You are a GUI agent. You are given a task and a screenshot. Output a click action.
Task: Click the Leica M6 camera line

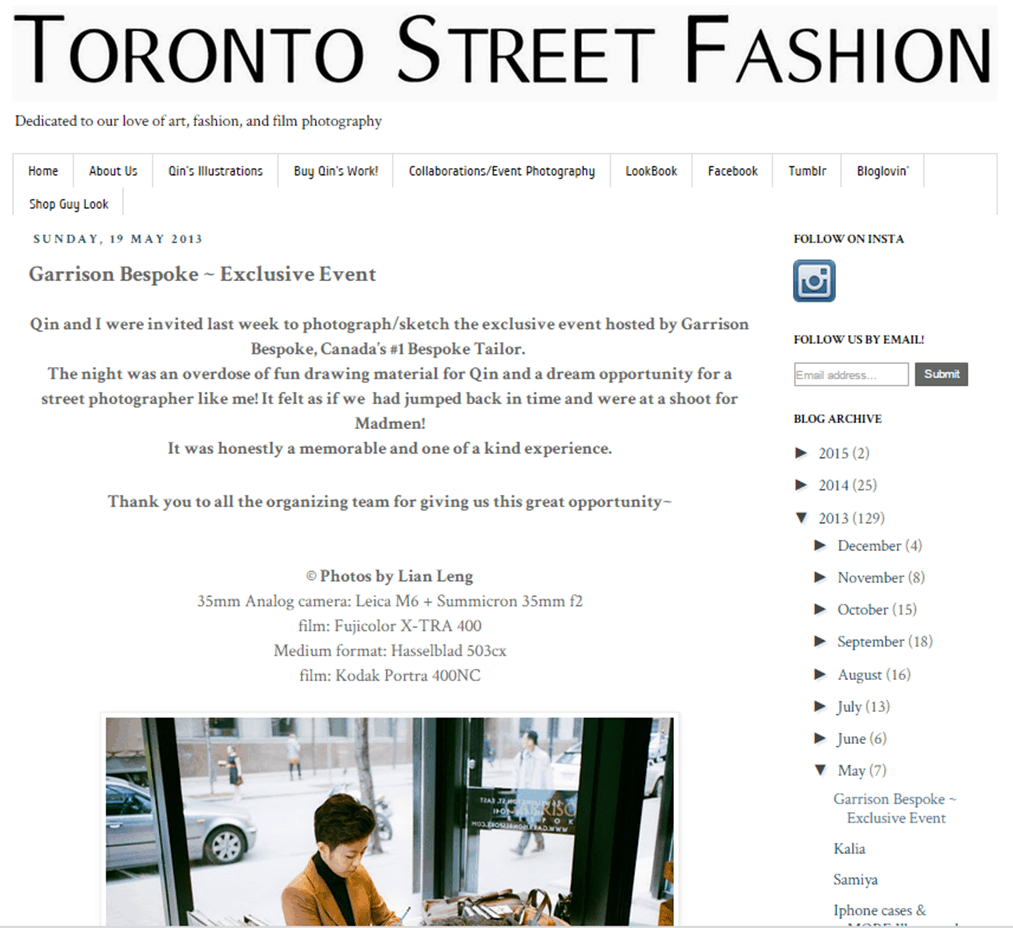390,601
